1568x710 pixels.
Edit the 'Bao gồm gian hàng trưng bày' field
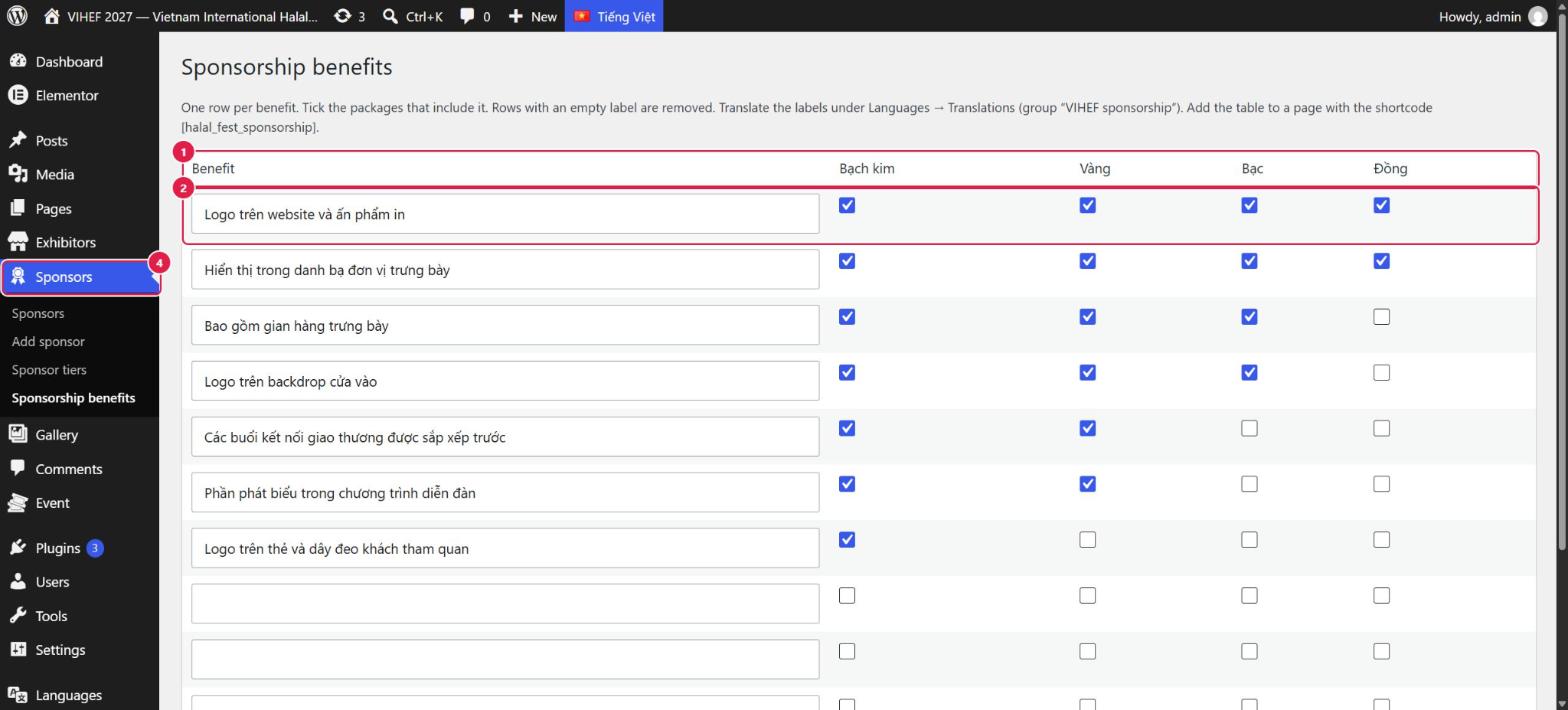505,325
